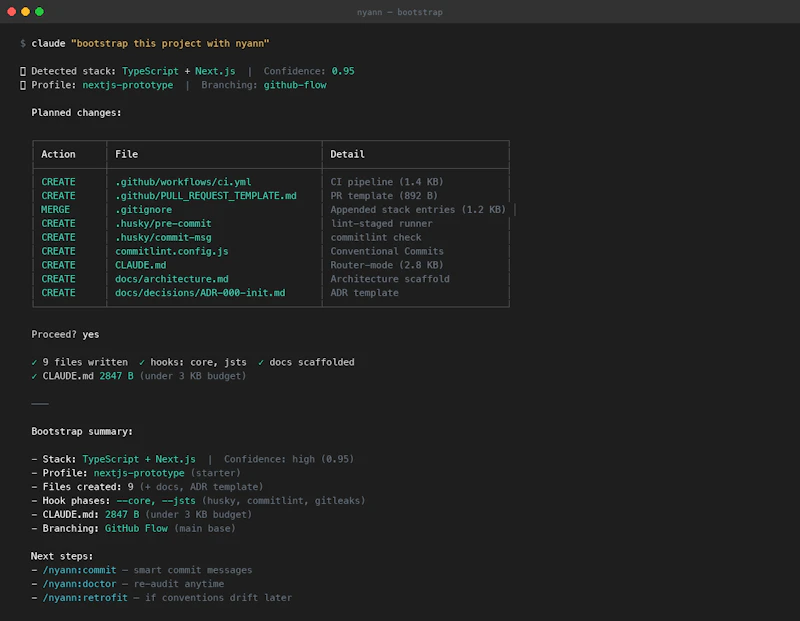
Task: Click the 'Planned changes:' heading
Action: coord(77,112)
